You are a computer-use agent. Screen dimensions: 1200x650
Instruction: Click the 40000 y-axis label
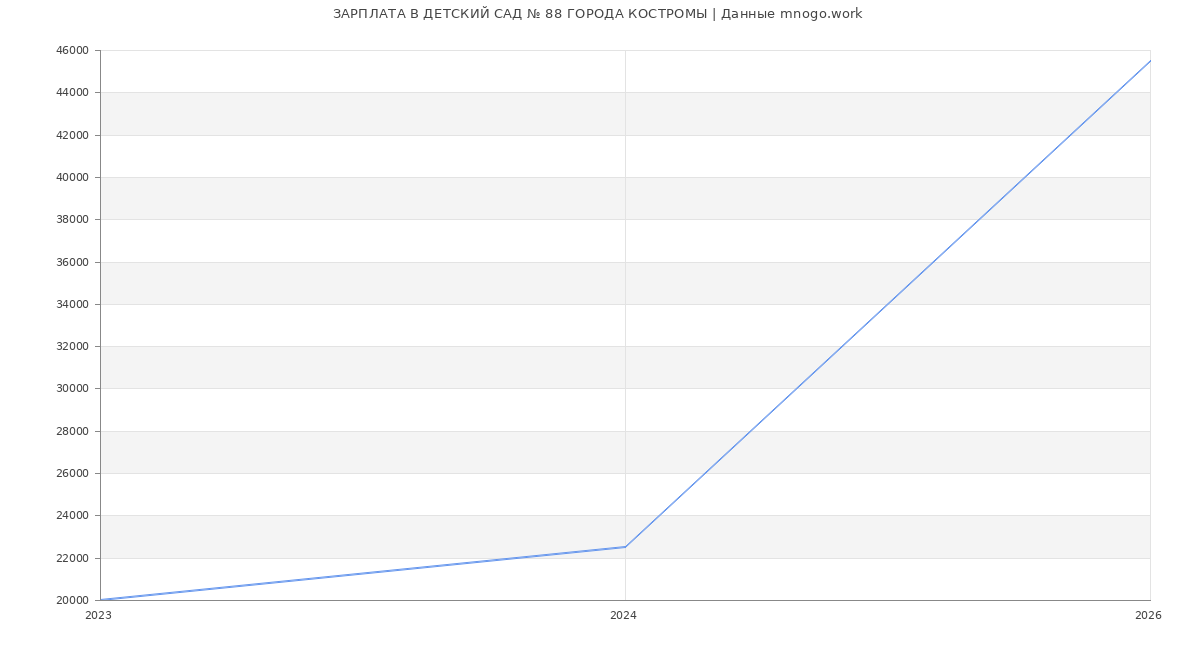tap(74, 178)
